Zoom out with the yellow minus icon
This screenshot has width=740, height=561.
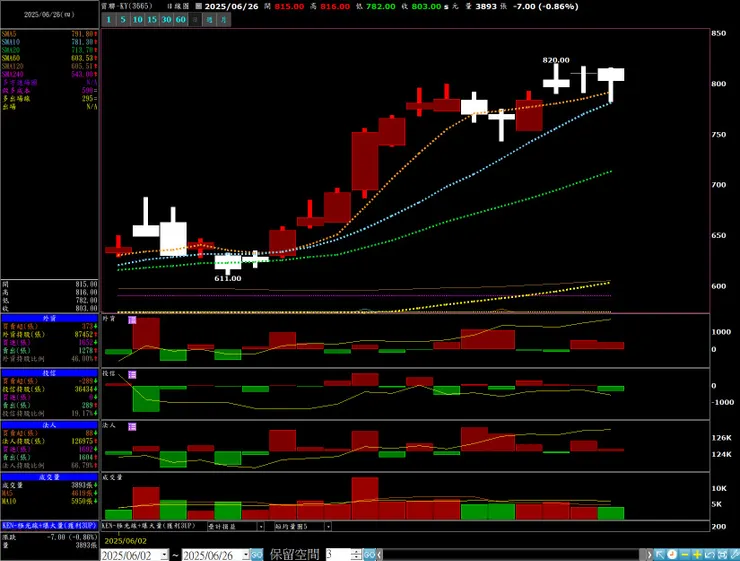click(685, 555)
